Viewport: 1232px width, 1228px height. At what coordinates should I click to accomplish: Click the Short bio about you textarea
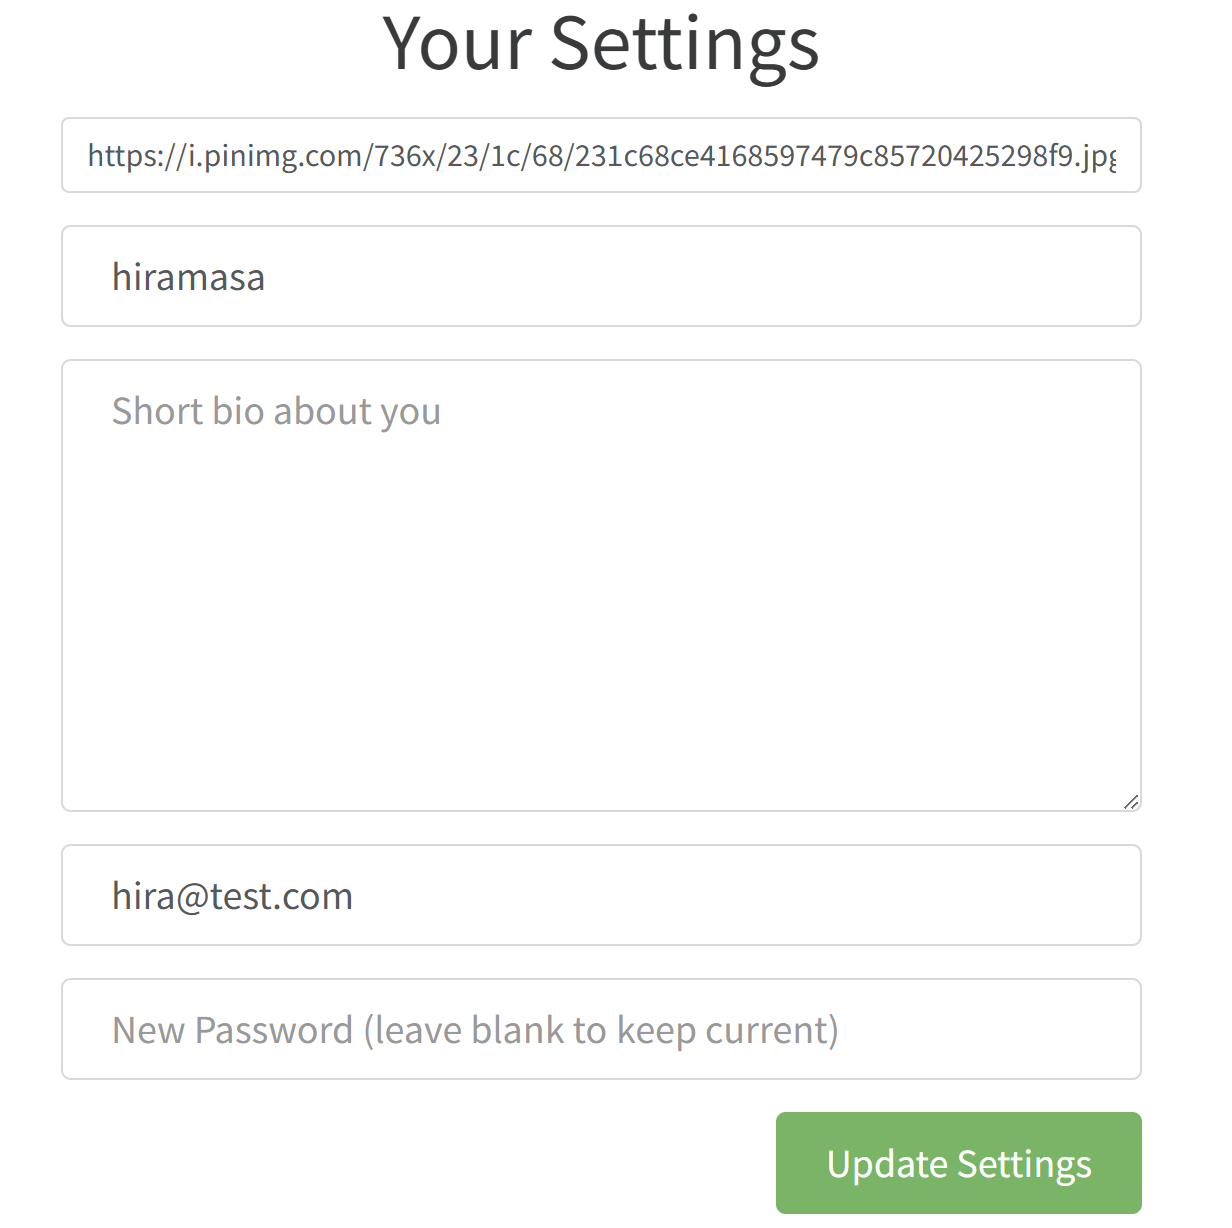tap(601, 585)
